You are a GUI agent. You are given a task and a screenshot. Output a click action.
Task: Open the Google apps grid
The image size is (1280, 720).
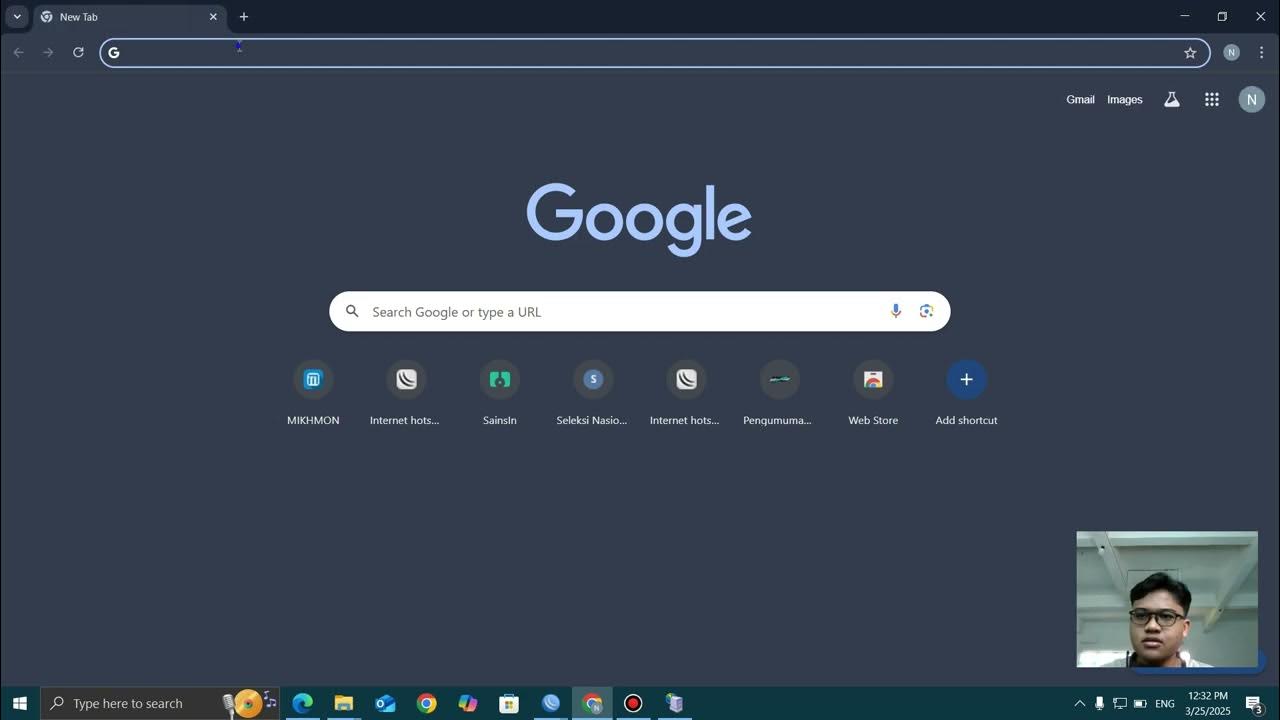(1212, 99)
